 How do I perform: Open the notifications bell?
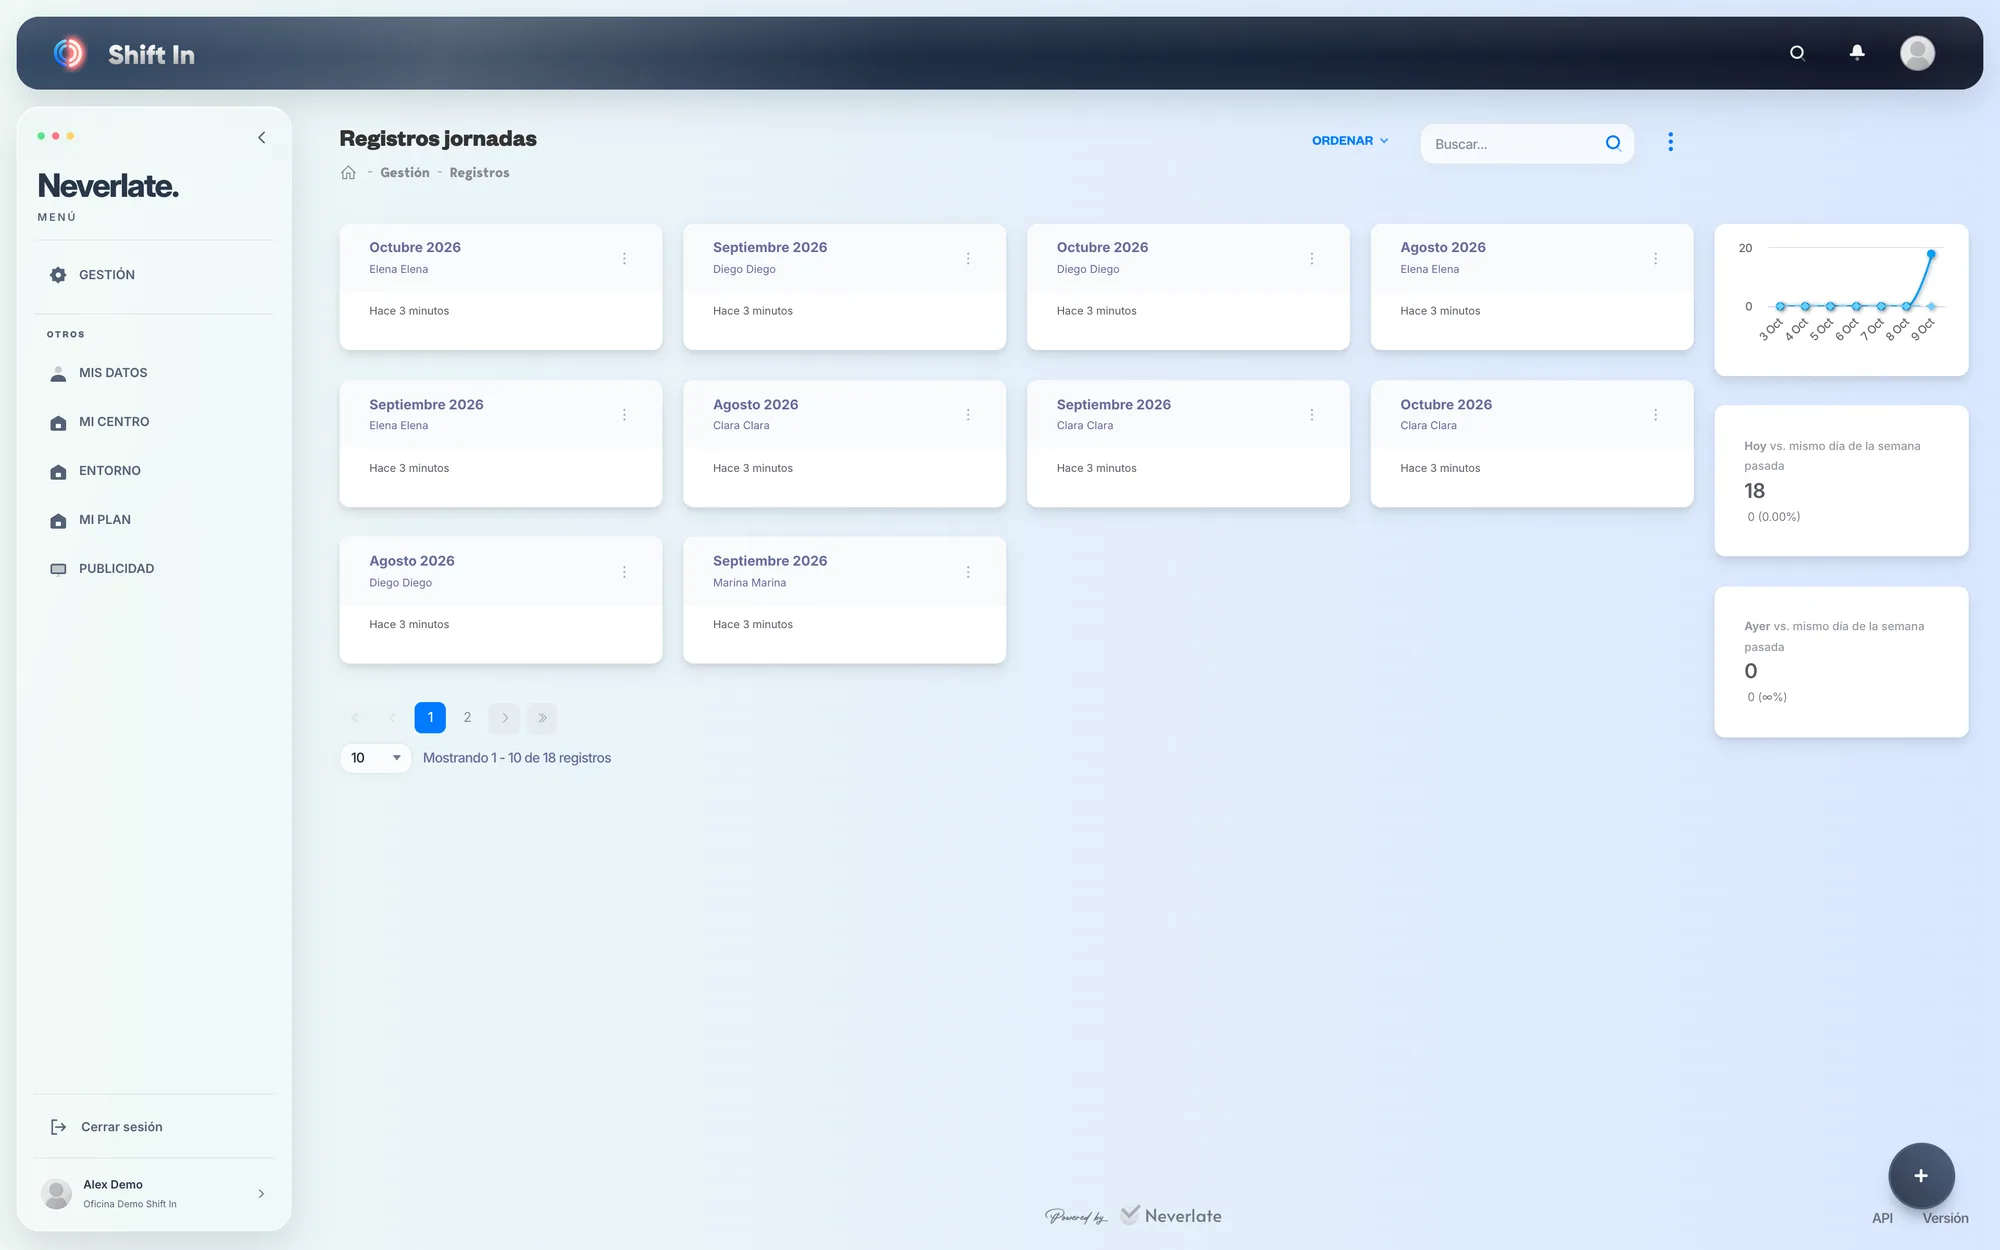coord(1857,53)
